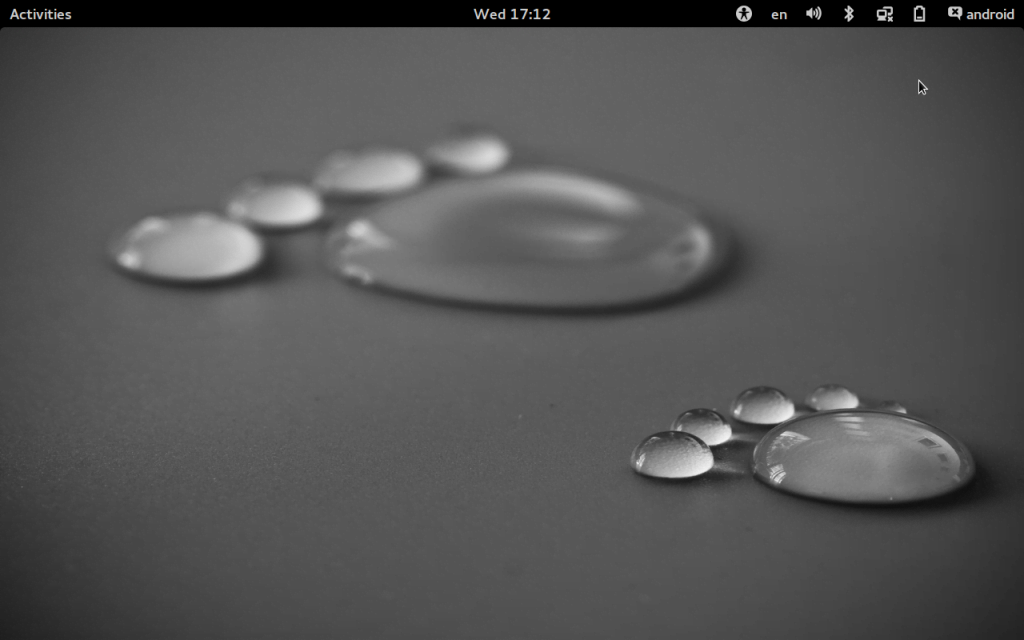The image size is (1024, 640).
Task: Open the android user menu
Action: coord(981,14)
